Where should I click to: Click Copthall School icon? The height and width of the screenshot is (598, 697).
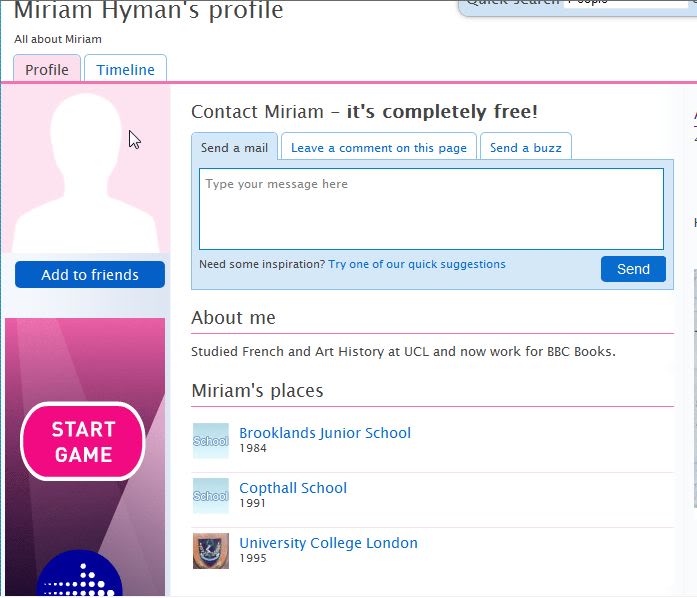211,496
